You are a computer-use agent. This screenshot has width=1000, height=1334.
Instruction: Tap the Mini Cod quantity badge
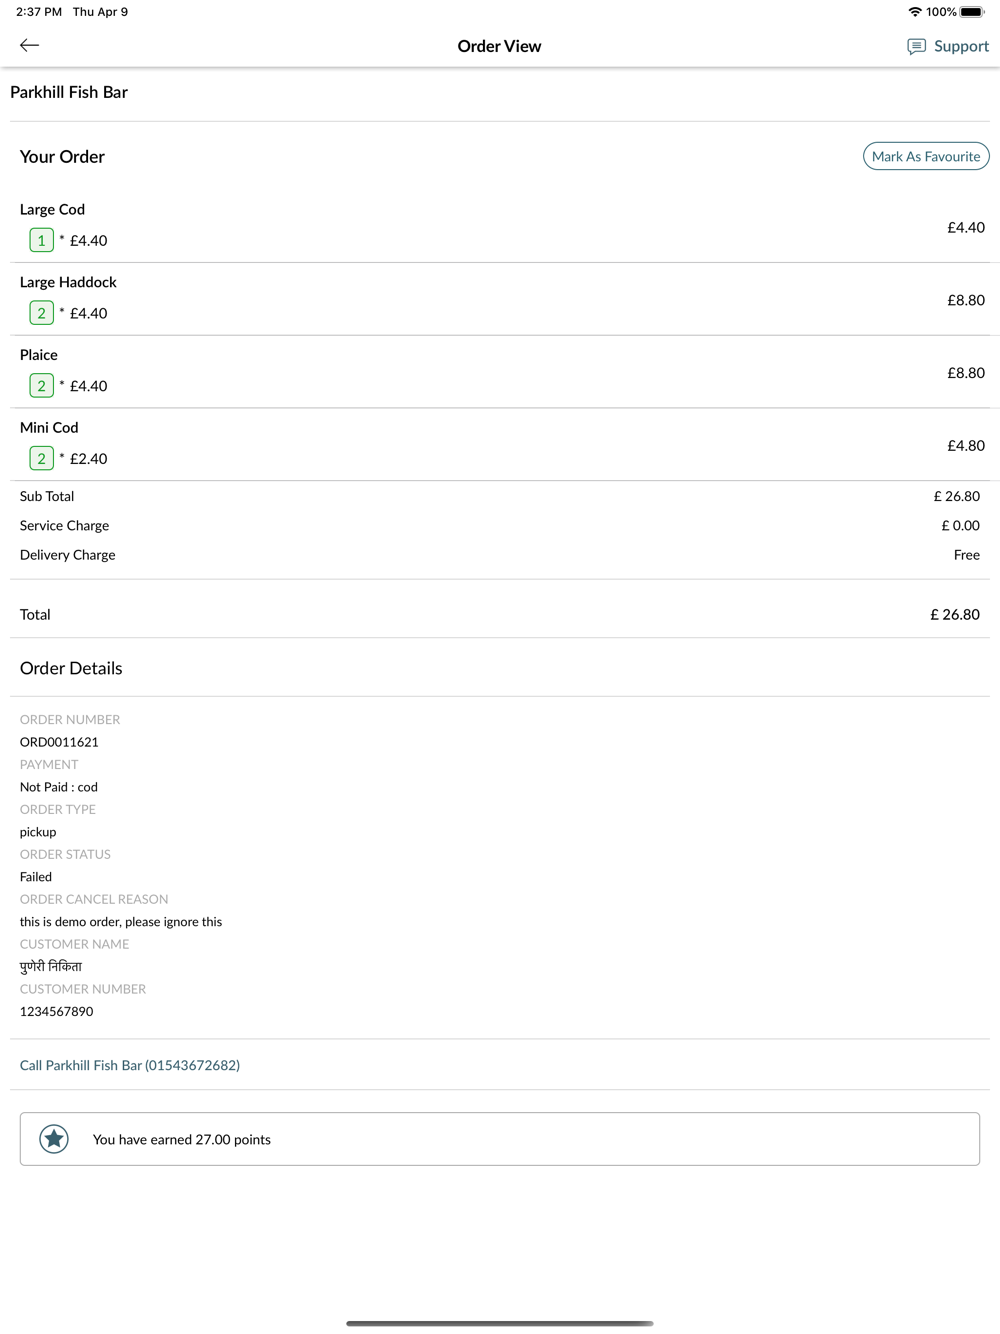click(41, 459)
